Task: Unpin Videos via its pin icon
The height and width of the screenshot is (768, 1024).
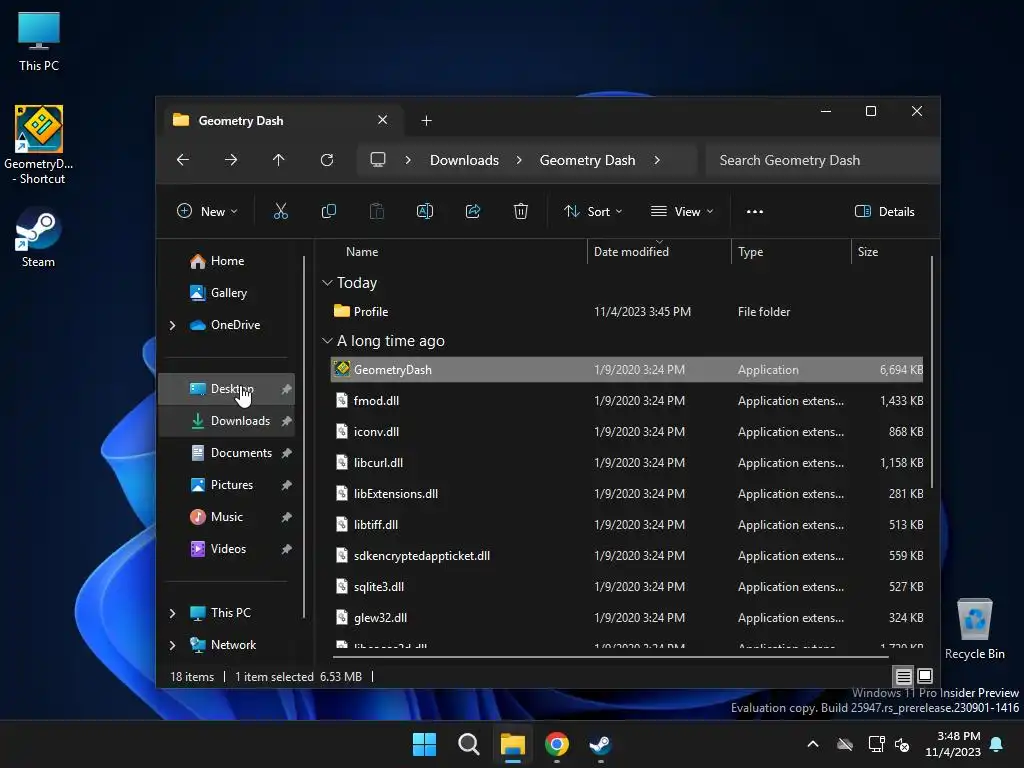Action: pyautogui.click(x=286, y=549)
